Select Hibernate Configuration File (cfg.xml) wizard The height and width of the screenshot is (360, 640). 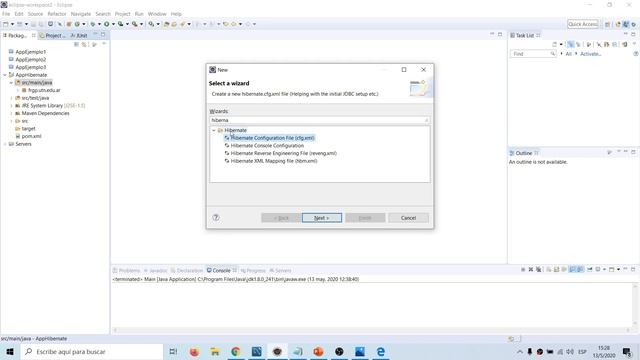(272, 138)
